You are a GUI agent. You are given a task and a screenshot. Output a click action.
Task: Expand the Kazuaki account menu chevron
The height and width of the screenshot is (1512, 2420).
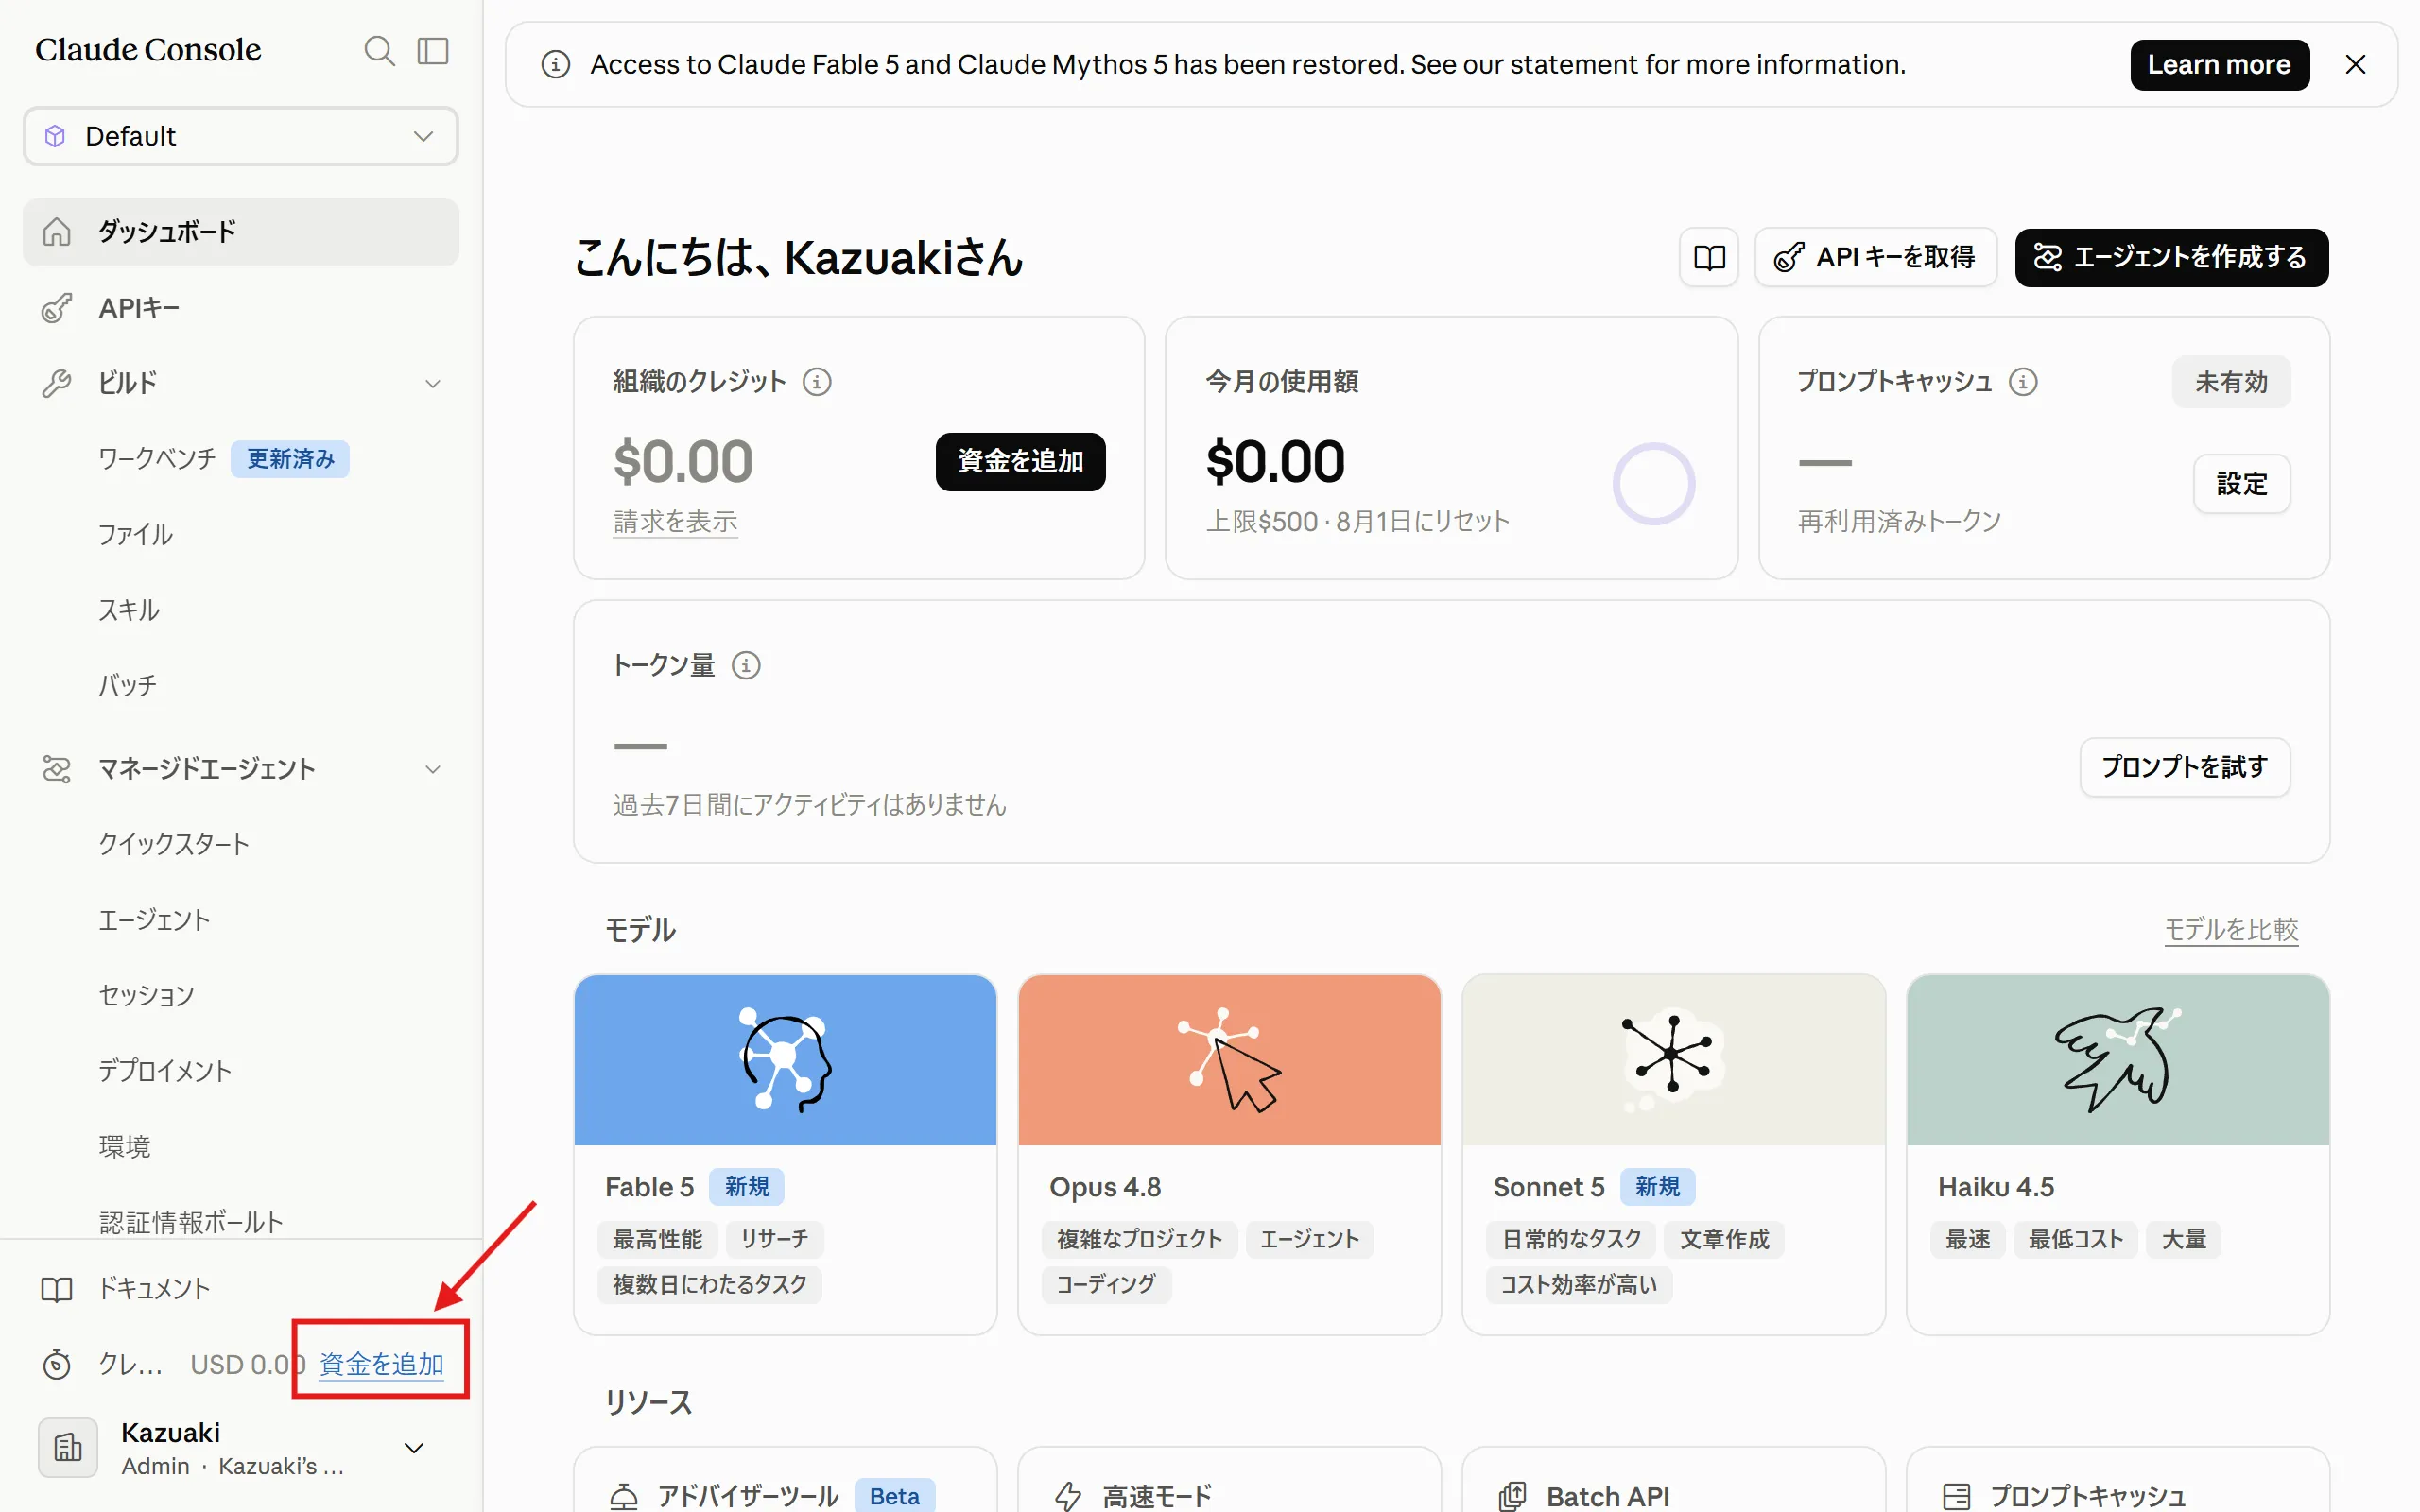[x=414, y=1448]
